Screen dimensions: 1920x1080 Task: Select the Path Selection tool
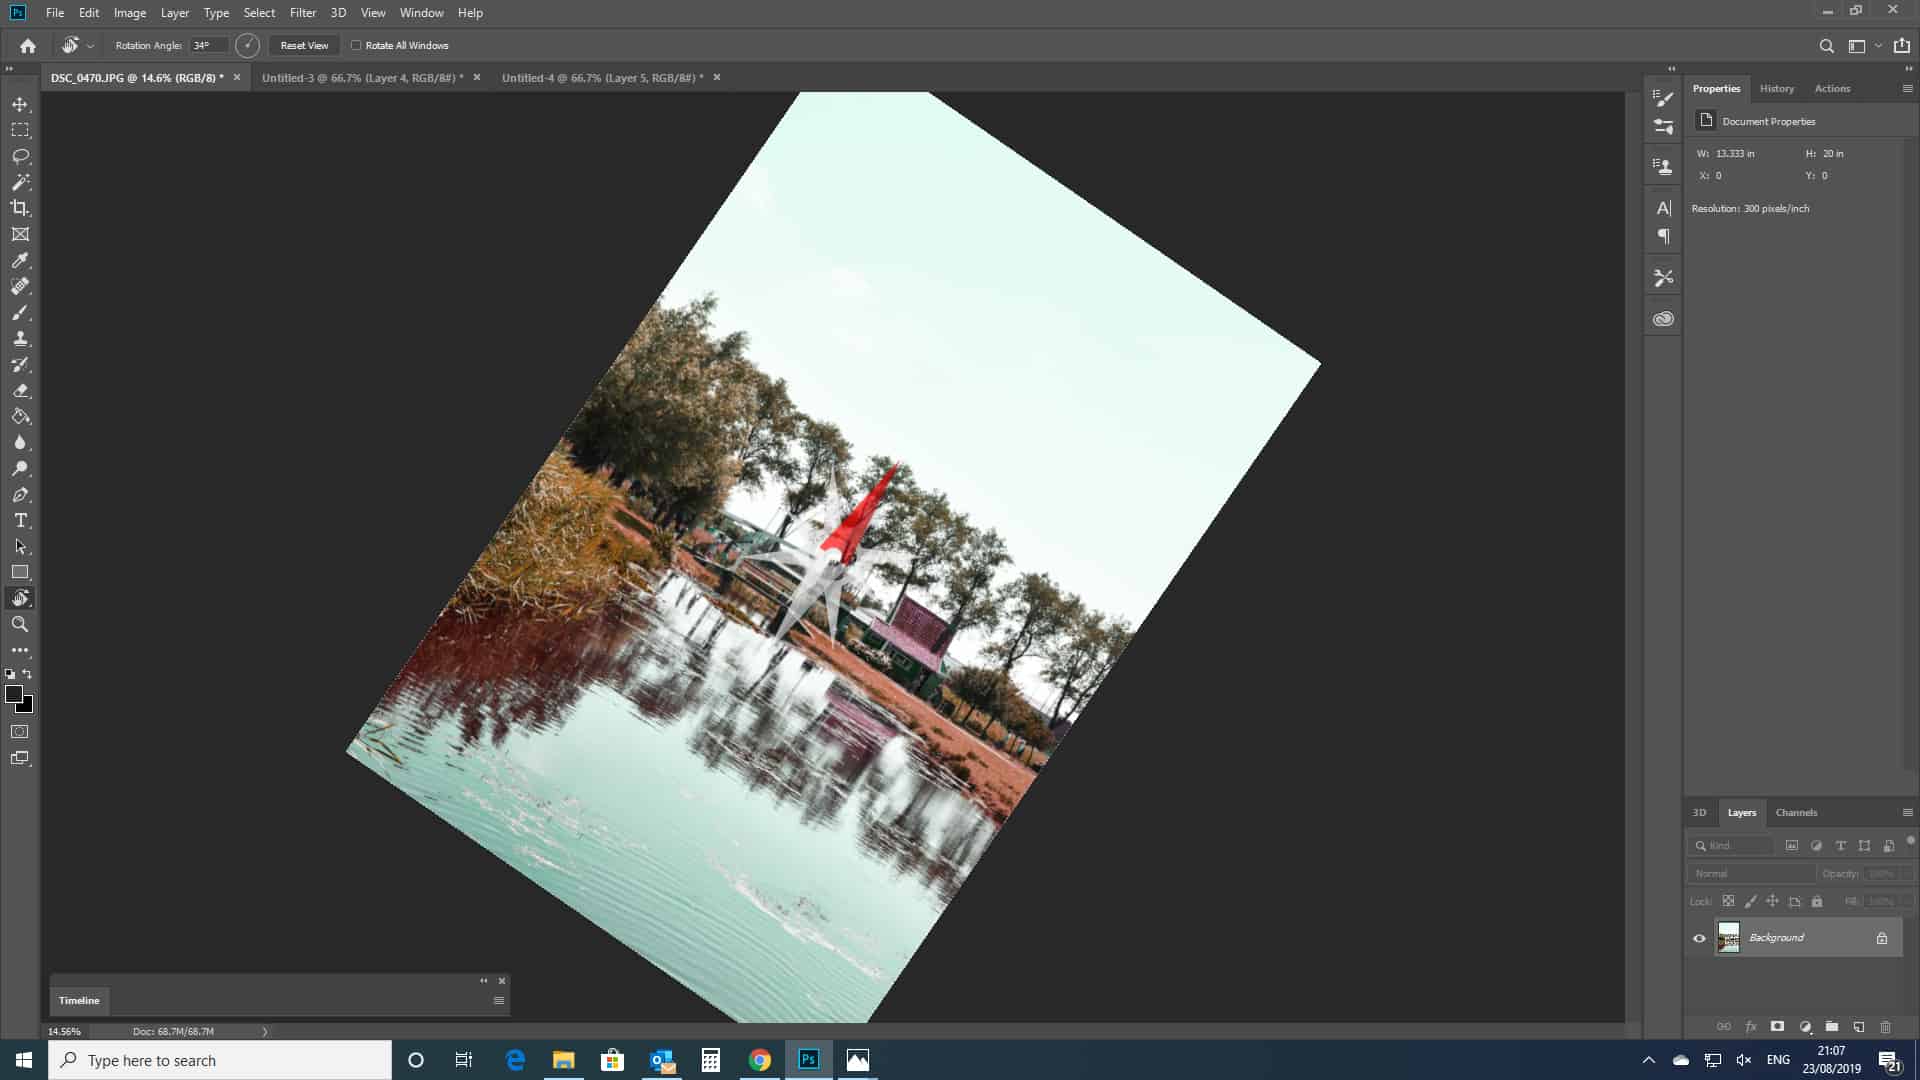pyautogui.click(x=20, y=546)
